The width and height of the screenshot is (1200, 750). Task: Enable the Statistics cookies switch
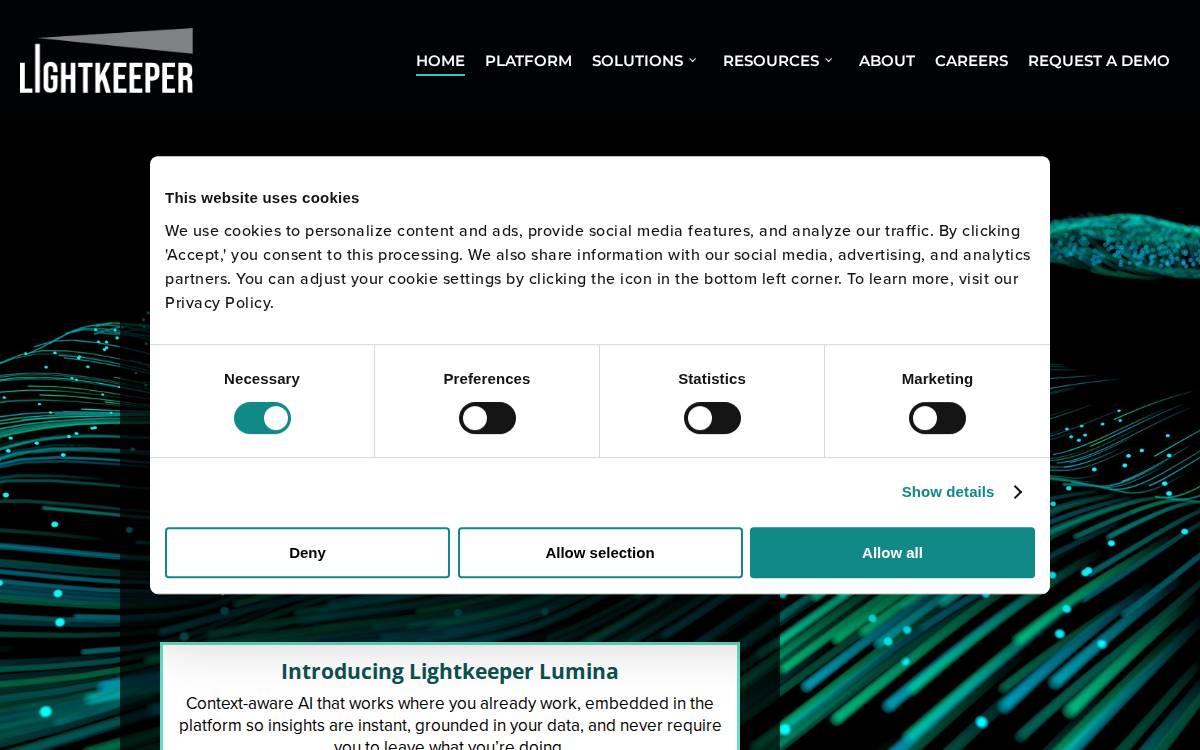[x=712, y=418]
